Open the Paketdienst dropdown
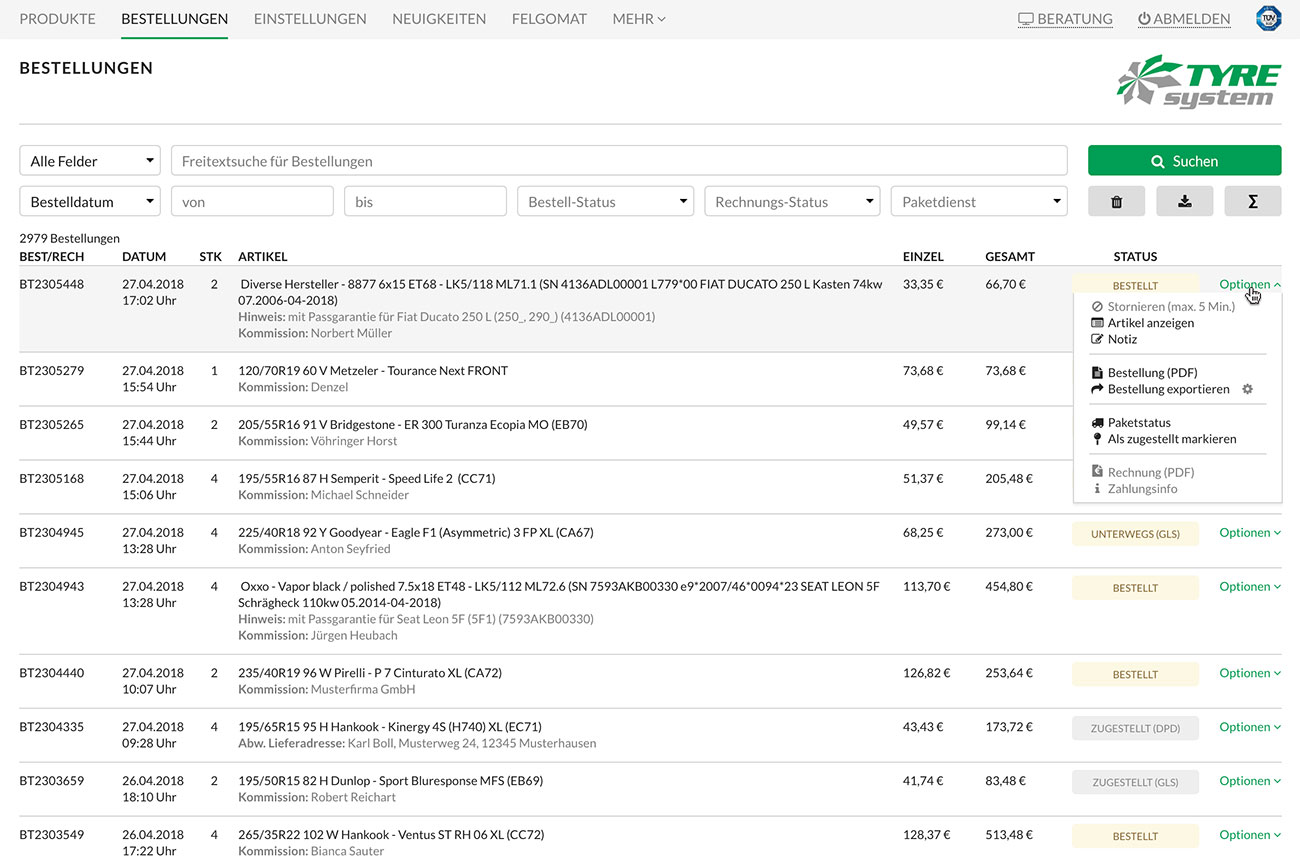1300x866 pixels. tap(978, 201)
